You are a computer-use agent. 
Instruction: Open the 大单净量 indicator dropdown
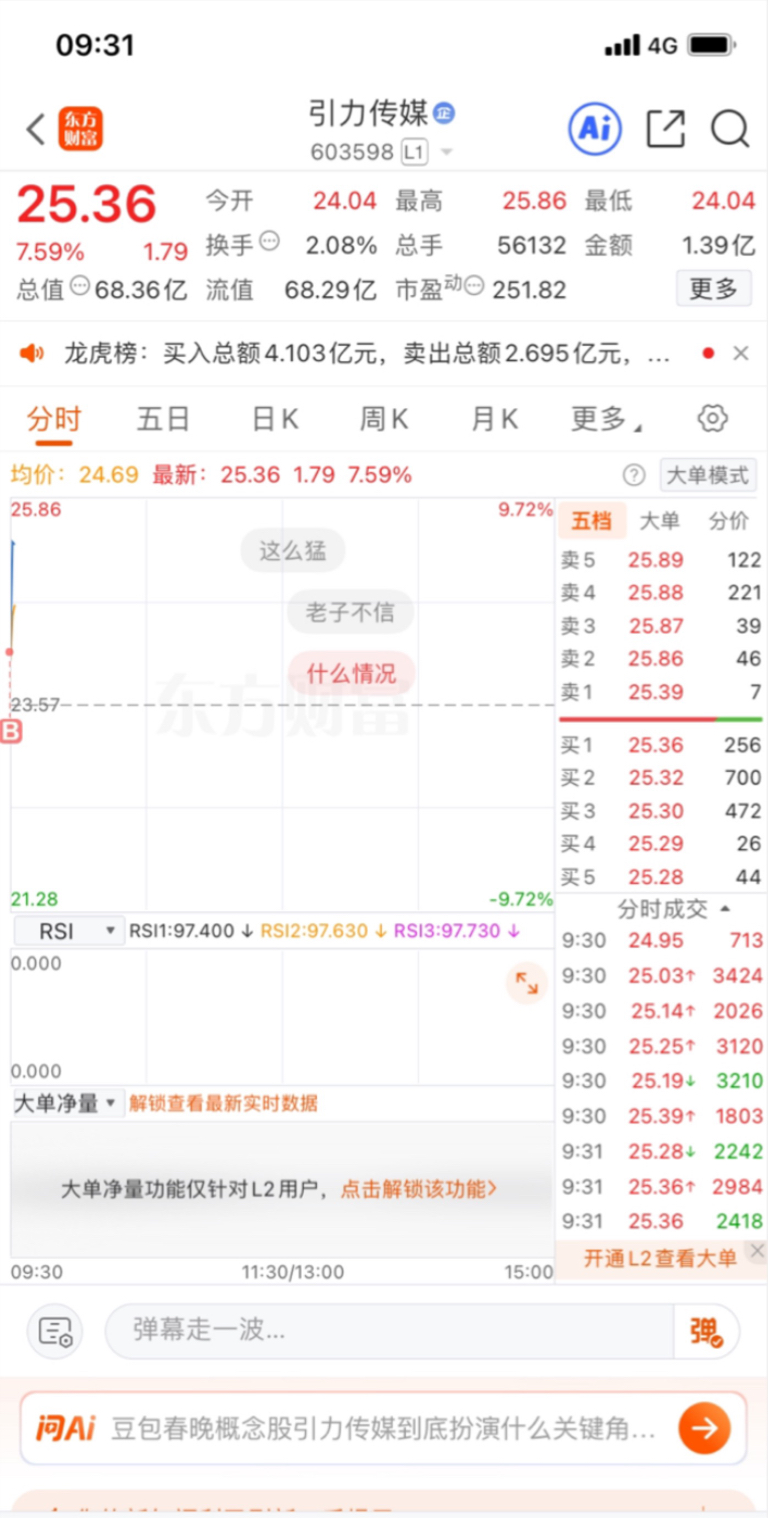click(67, 1103)
